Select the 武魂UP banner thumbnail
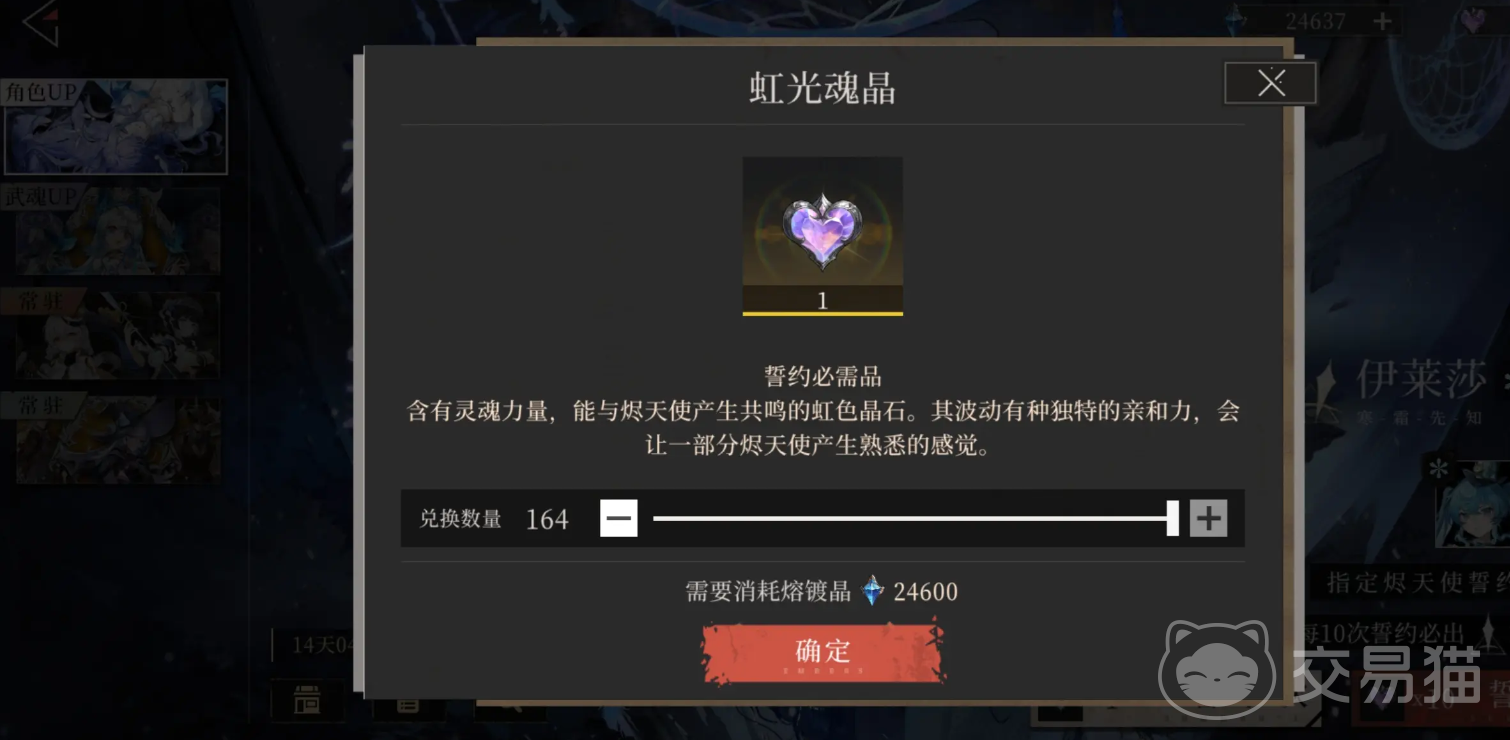 [x=115, y=231]
